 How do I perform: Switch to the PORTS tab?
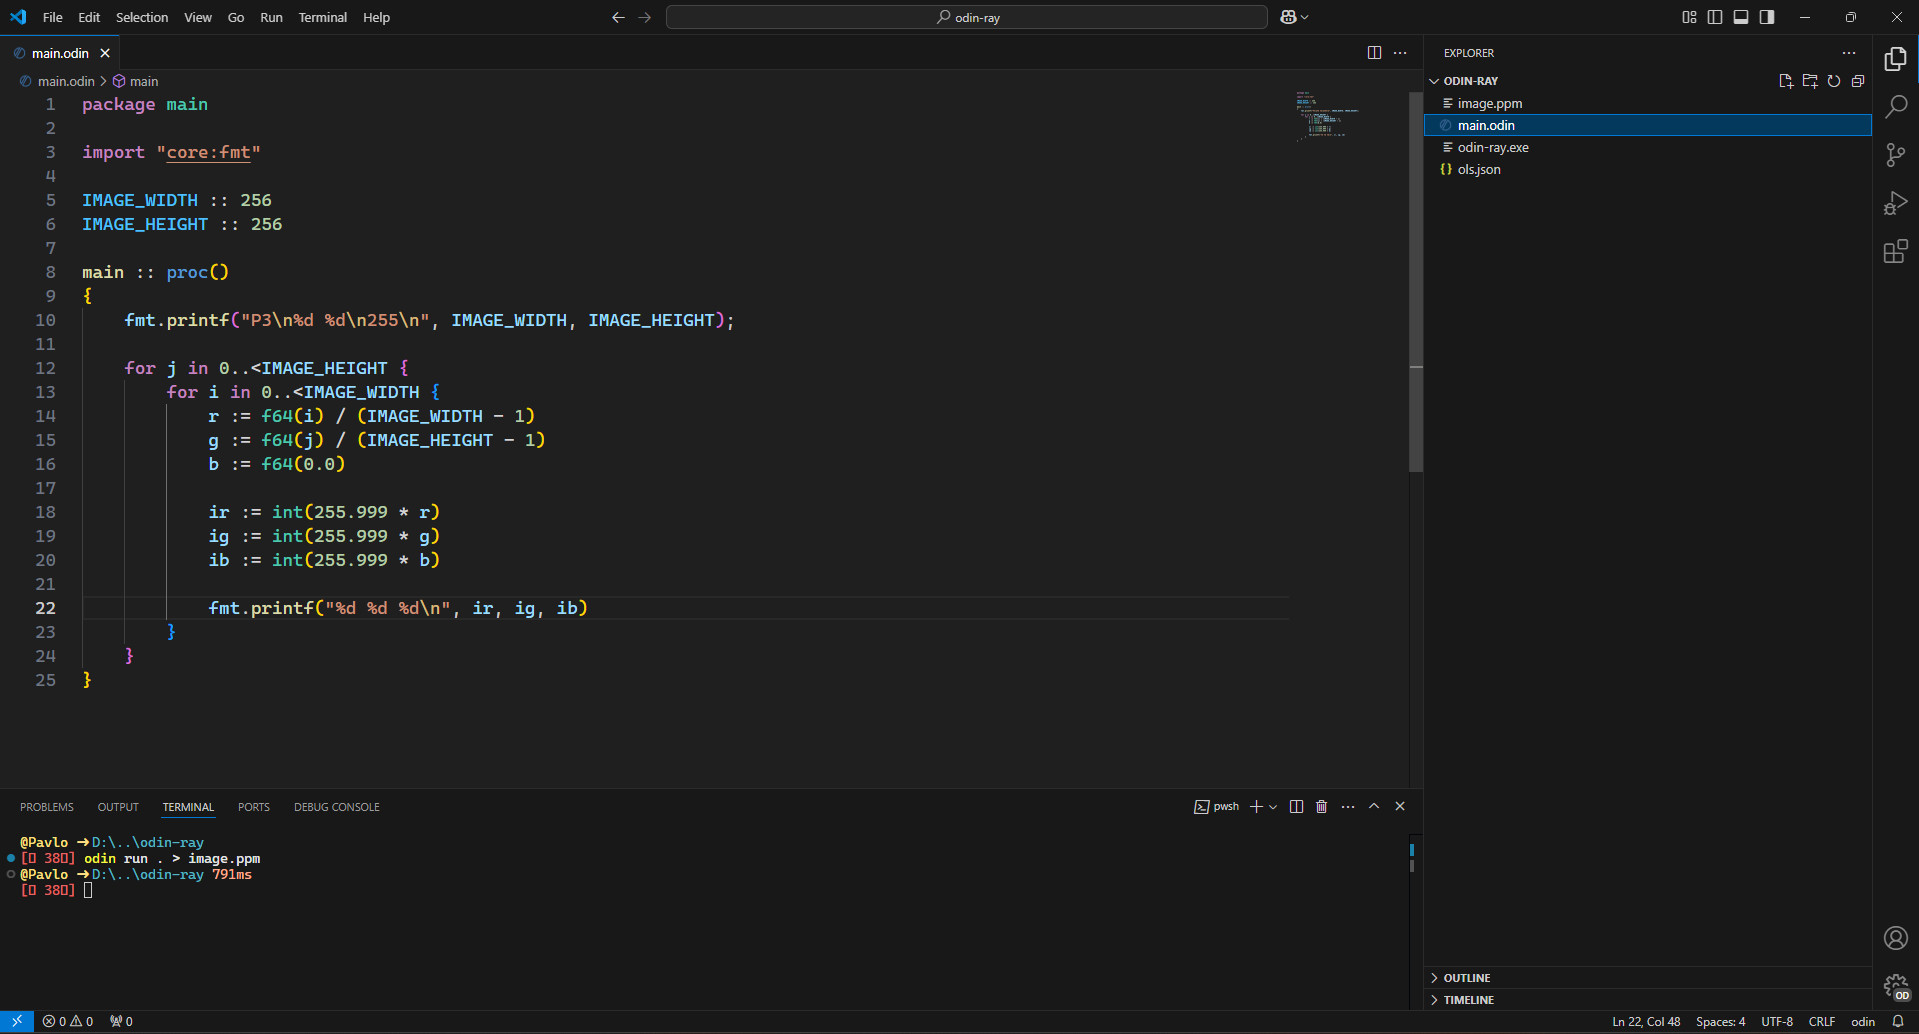[254, 807]
